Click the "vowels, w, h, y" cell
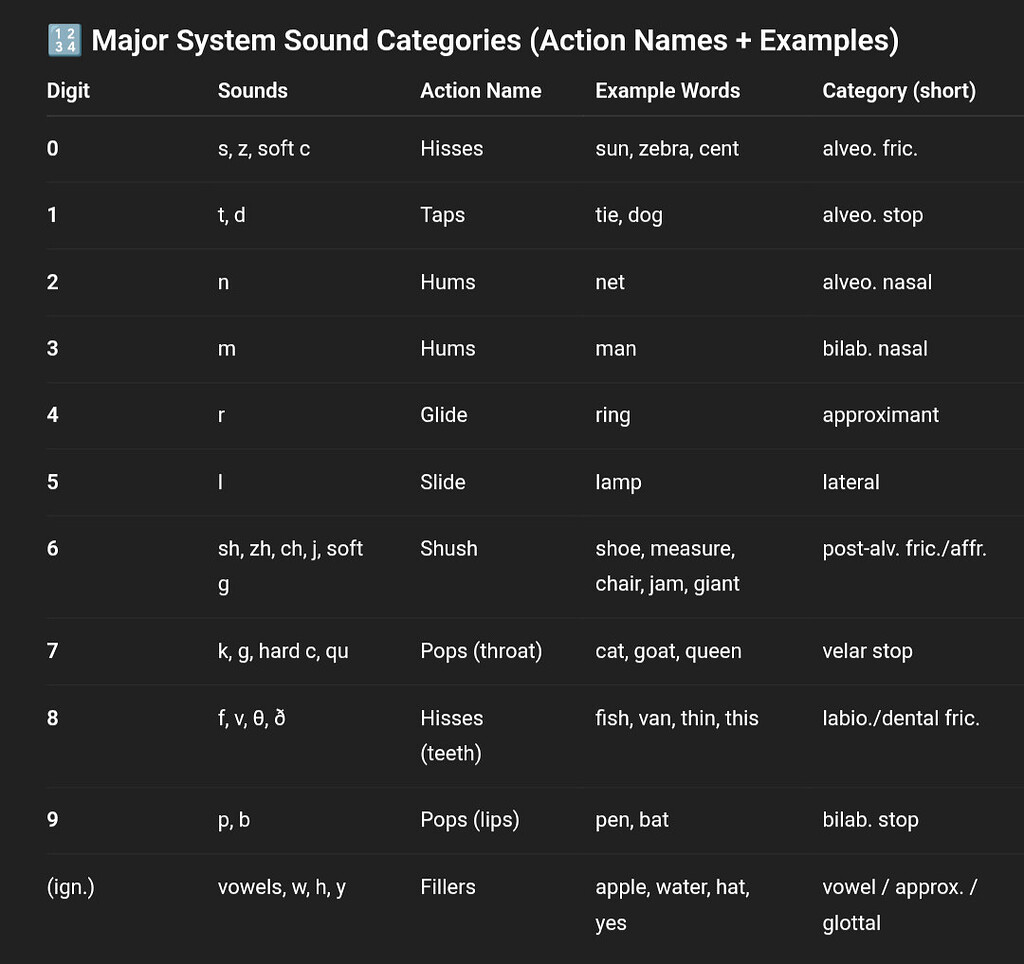 point(281,888)
